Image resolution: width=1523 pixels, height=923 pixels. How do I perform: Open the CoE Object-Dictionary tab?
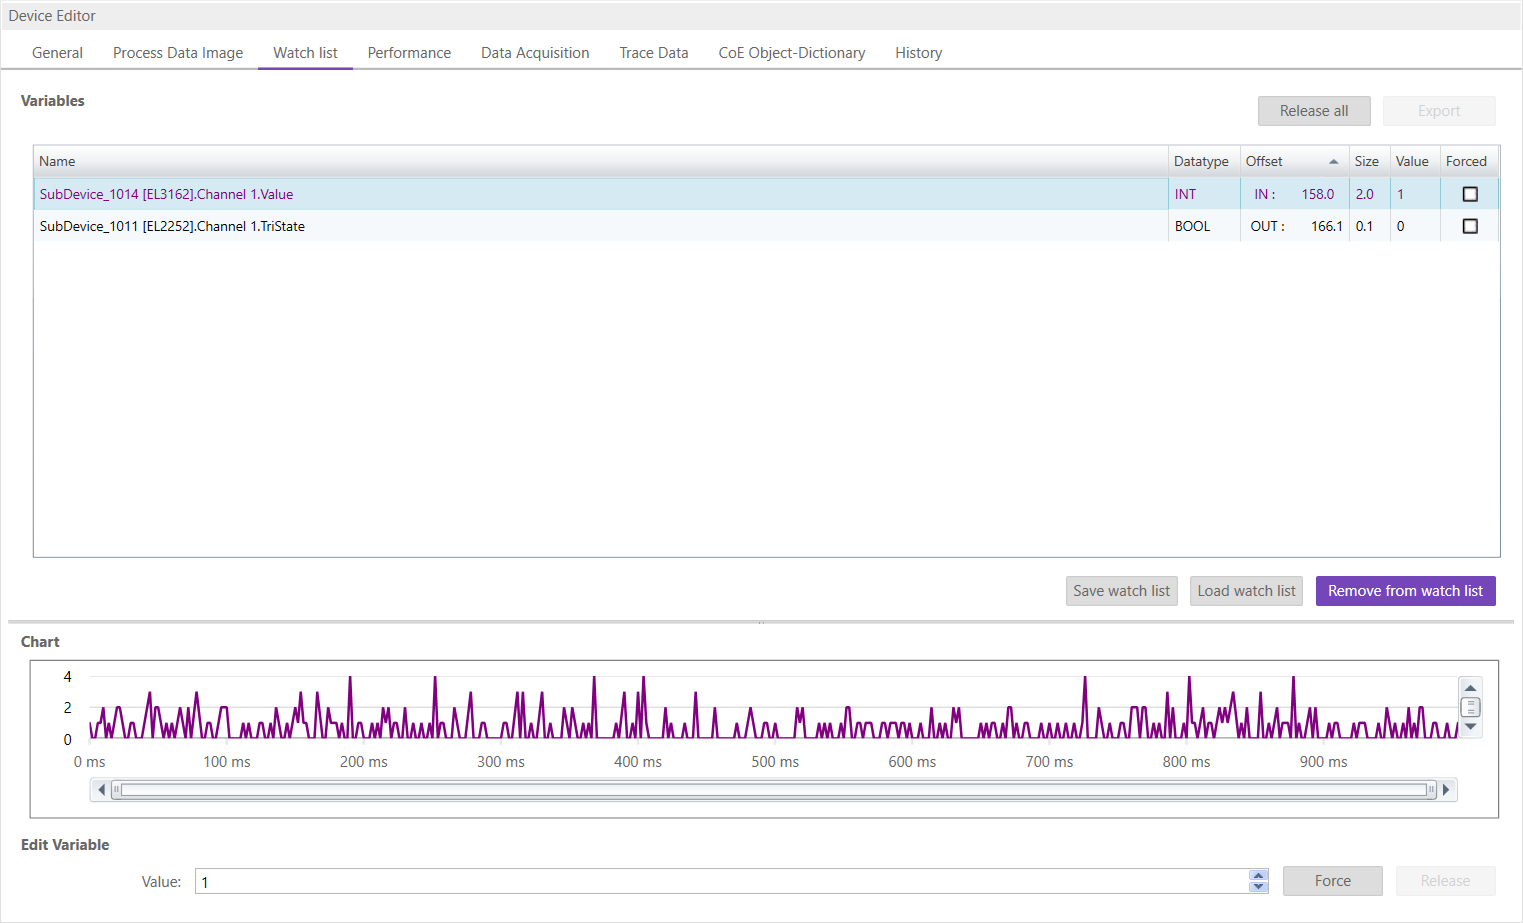pos(791,53)
